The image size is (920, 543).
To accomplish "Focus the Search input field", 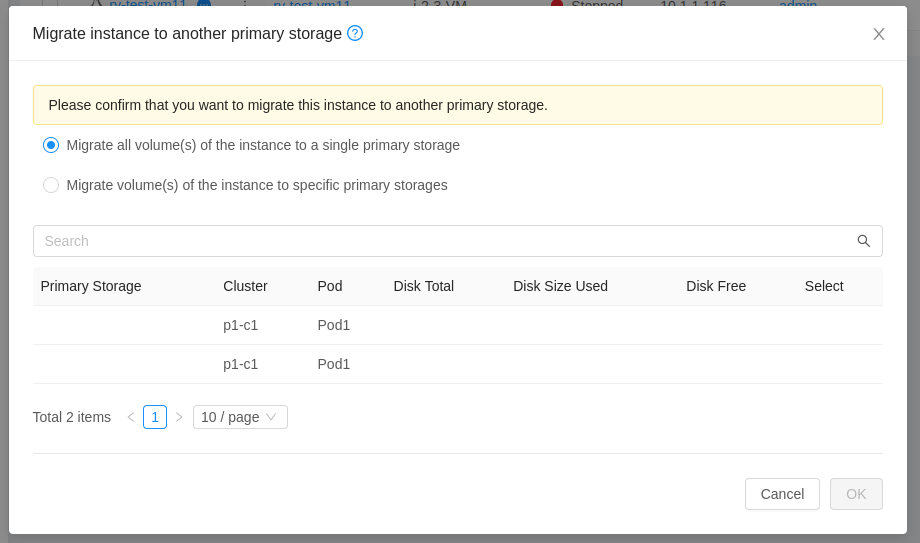I will pos(440,241).
